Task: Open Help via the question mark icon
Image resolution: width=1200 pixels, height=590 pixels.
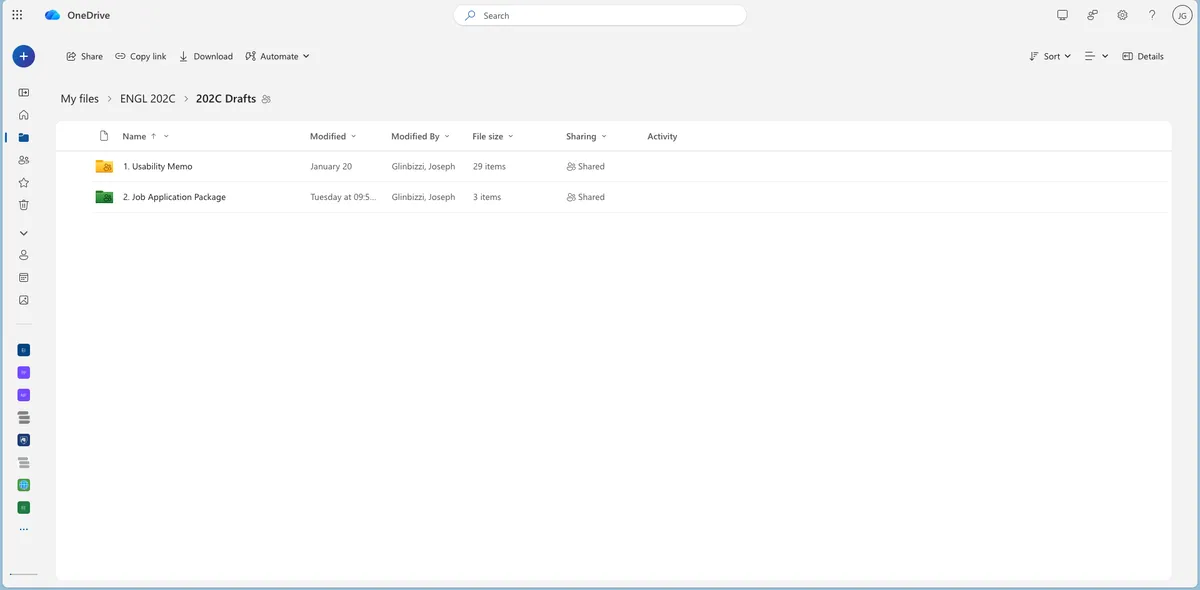Action: [1152, 15]
